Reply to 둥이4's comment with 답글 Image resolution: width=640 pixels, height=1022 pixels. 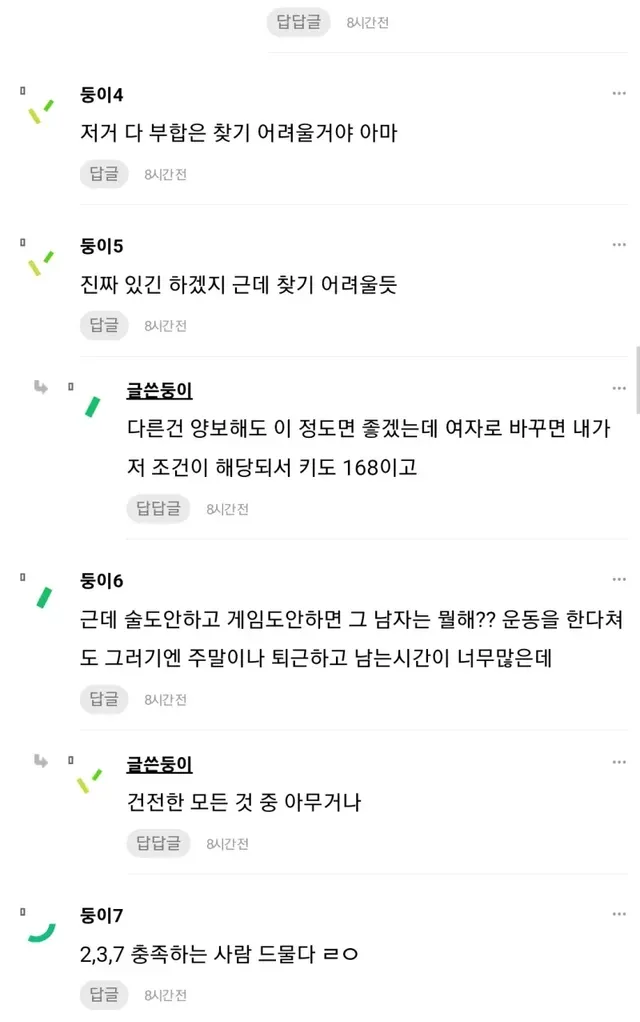(104, 174)
